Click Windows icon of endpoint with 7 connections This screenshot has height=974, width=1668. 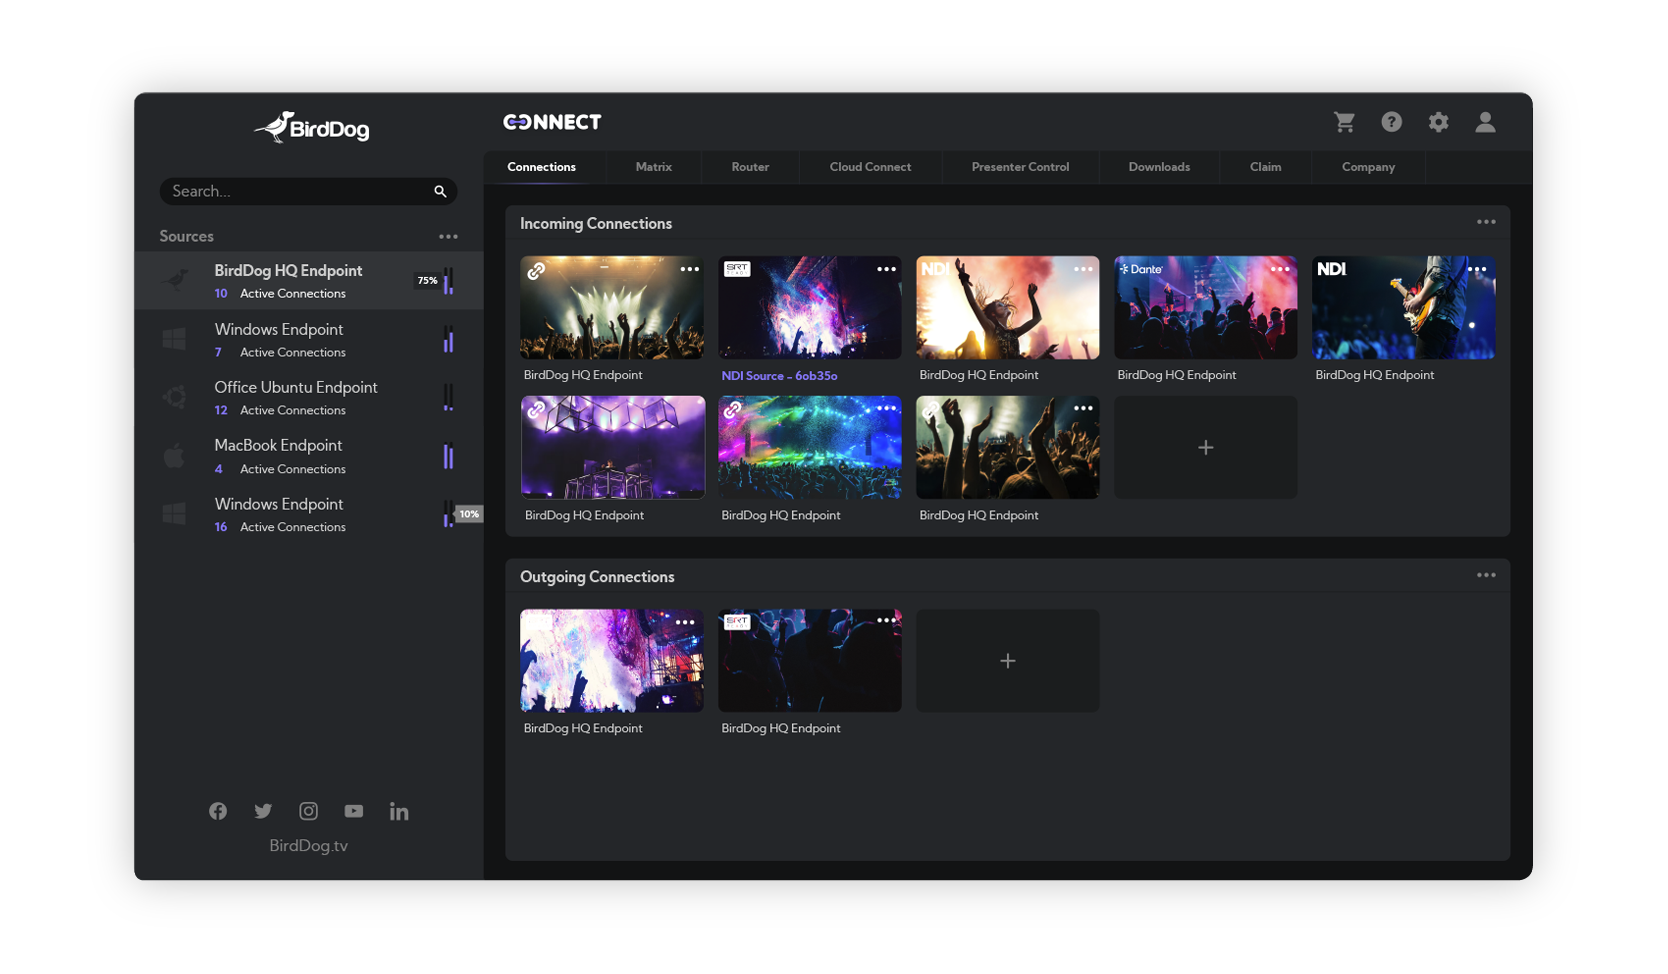pyautogui.click(x=174, y=339)
